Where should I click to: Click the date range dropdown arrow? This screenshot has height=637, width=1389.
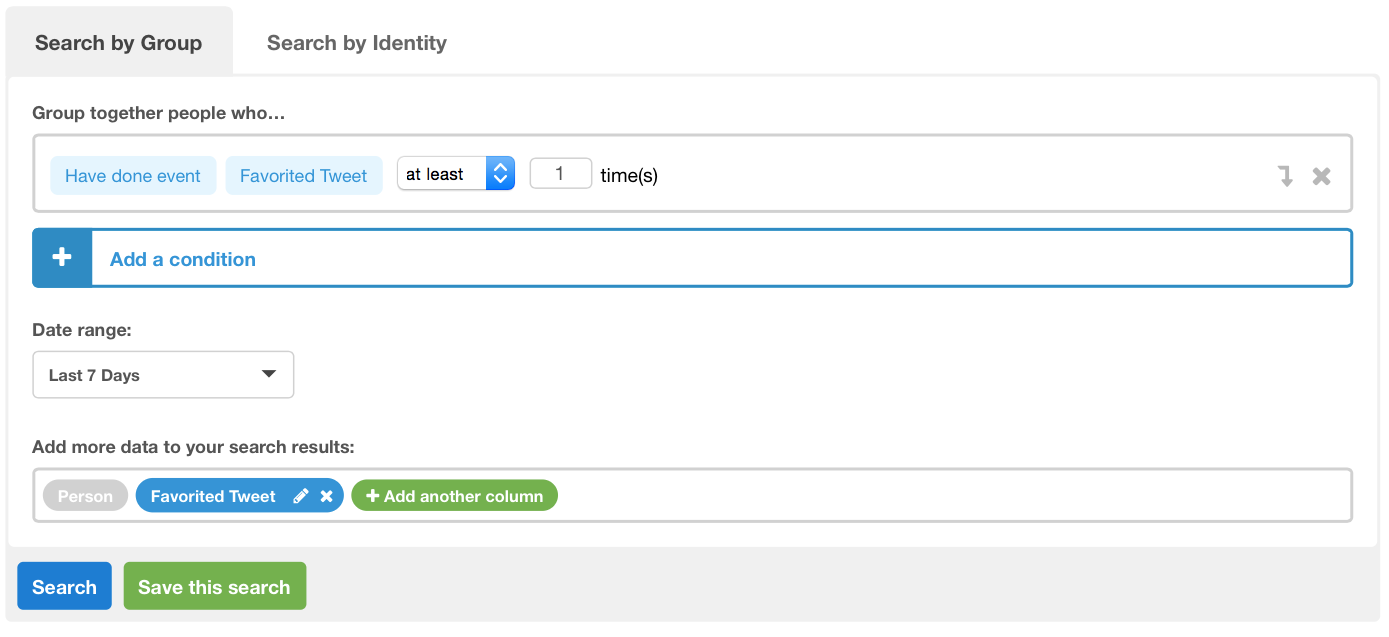tap(268, 374)
